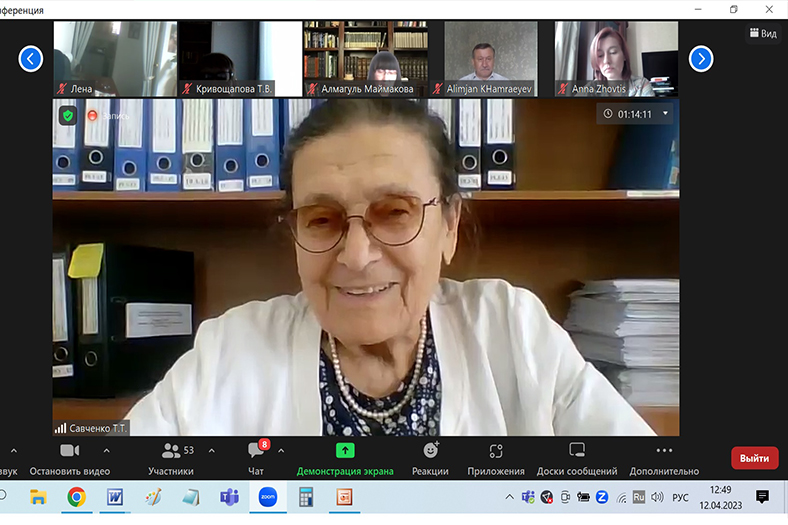Expand the arrow next to Chat
Screen dimensions: 788x525
coord(281,450)
